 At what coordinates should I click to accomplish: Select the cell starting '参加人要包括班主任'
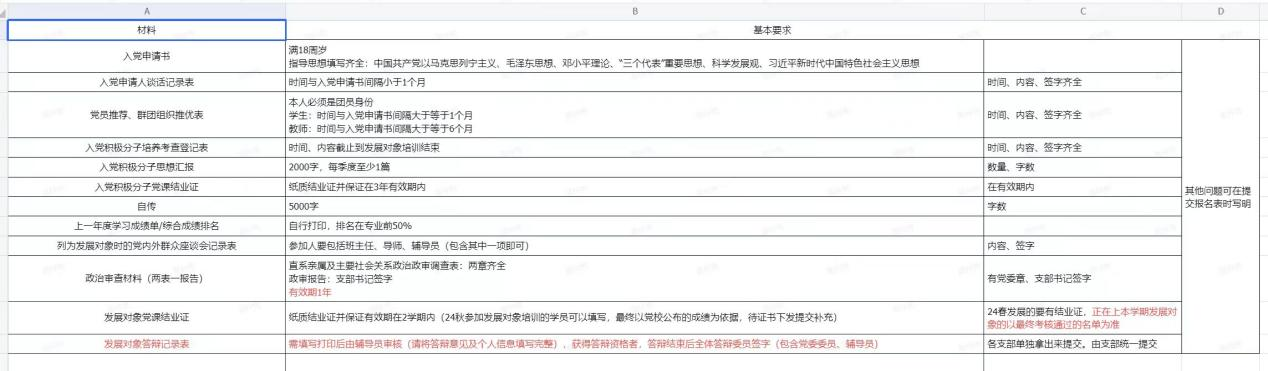[x=634, y=245]
